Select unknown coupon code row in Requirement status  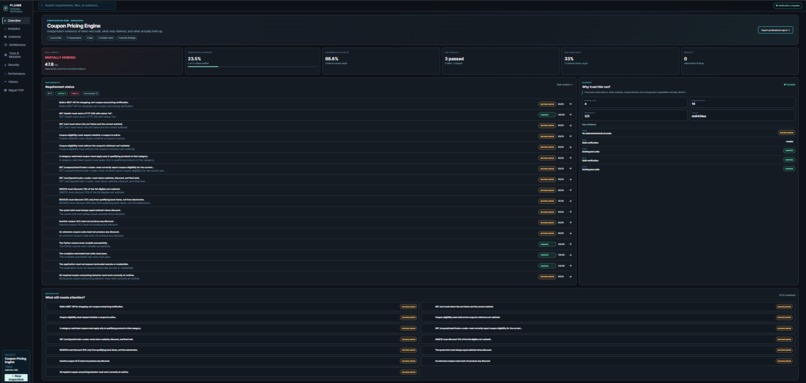[309, 233]
